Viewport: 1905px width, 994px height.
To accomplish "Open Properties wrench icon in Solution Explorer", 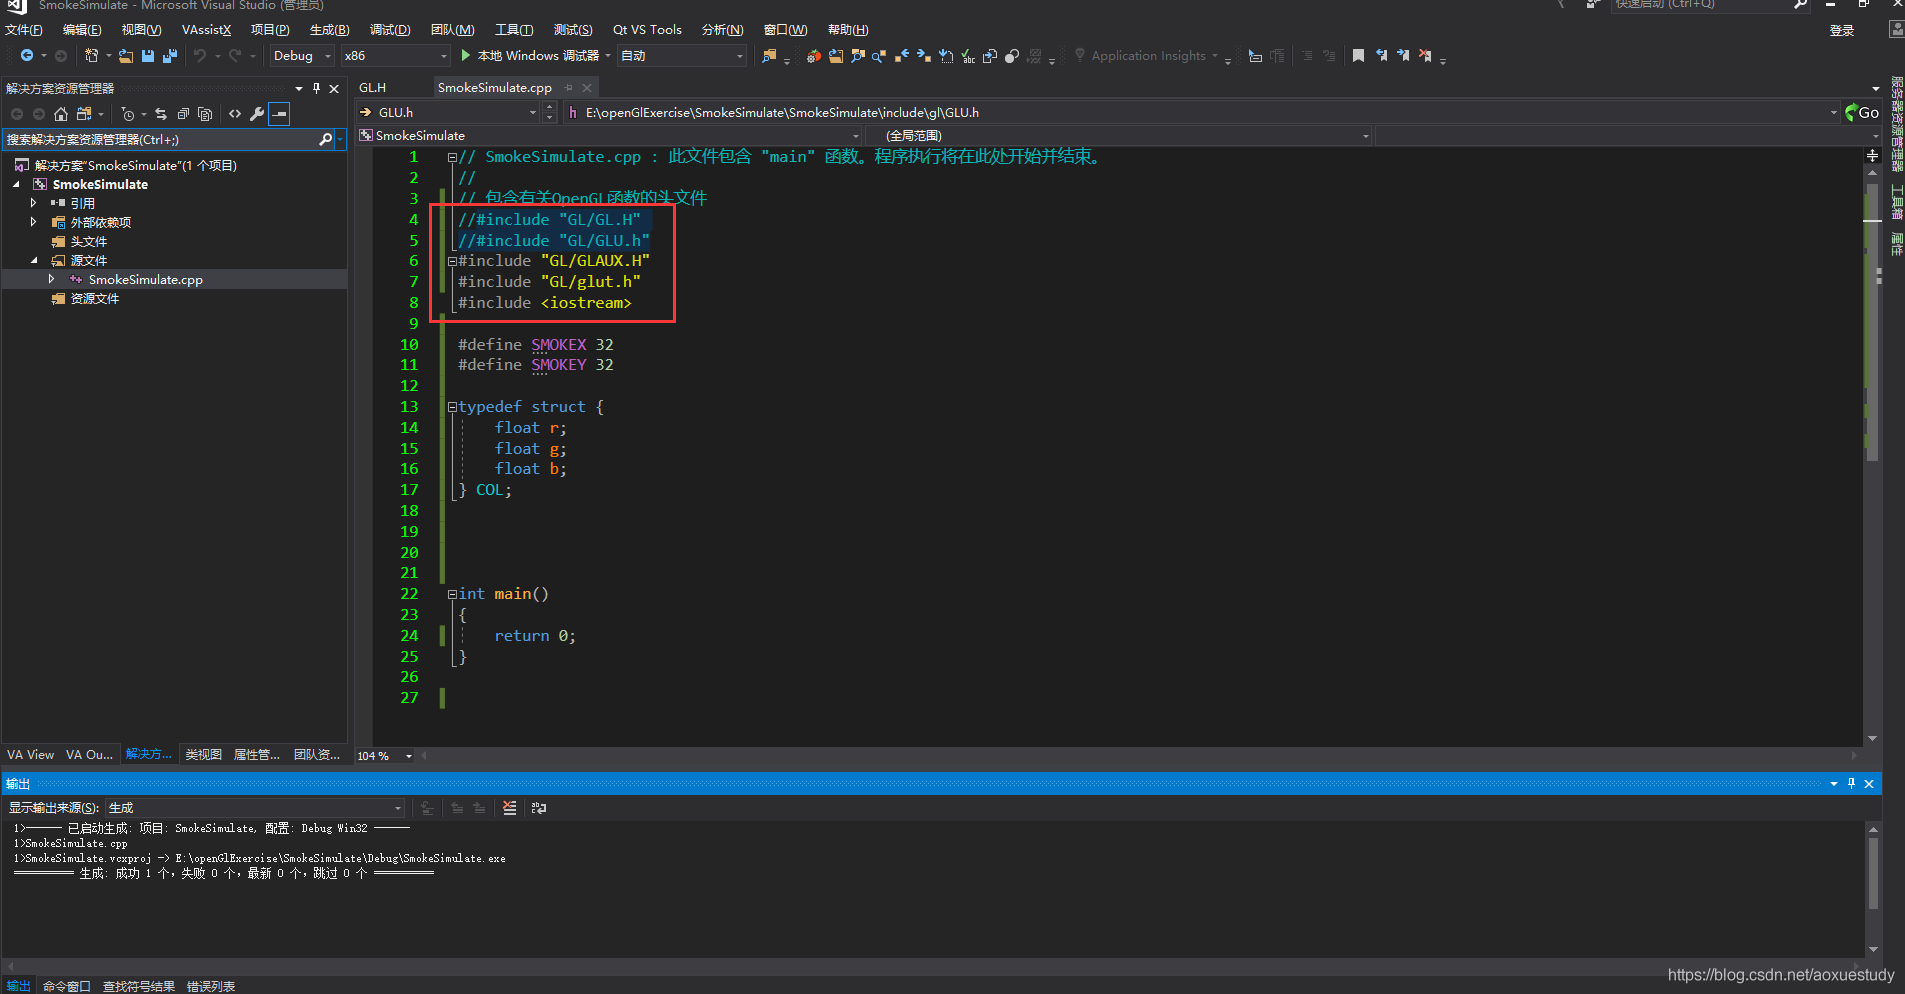I will click(257, 114).
